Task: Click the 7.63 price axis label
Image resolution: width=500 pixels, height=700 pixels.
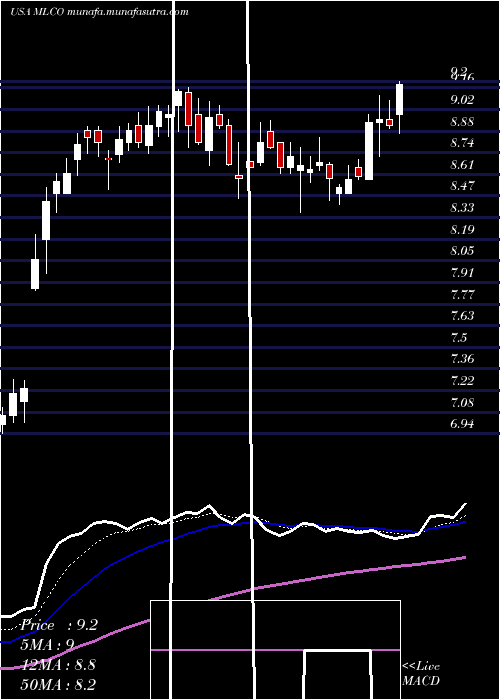Action: (x=462, y=316)
